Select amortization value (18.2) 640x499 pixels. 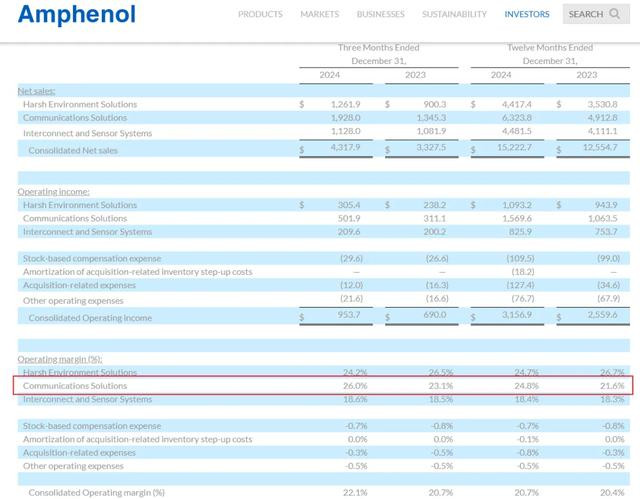(523, 272)
